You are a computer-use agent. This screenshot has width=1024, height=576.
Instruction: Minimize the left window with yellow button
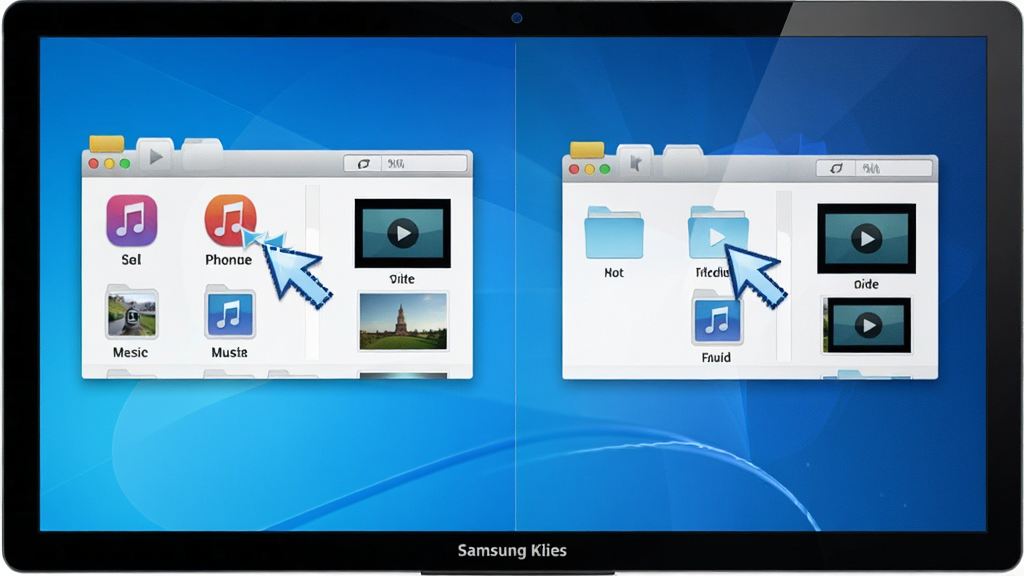tap(109, 163)
